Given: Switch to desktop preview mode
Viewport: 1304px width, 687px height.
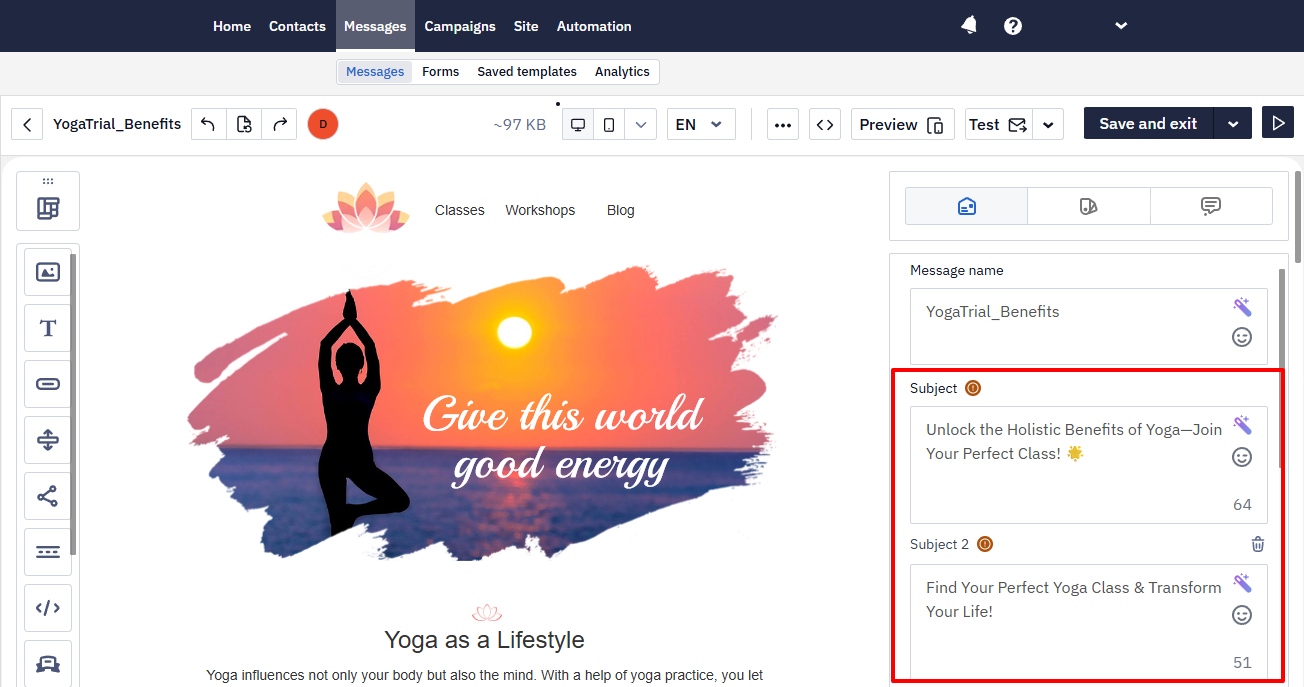Looking at the screenshot, I should pos(578,124).
